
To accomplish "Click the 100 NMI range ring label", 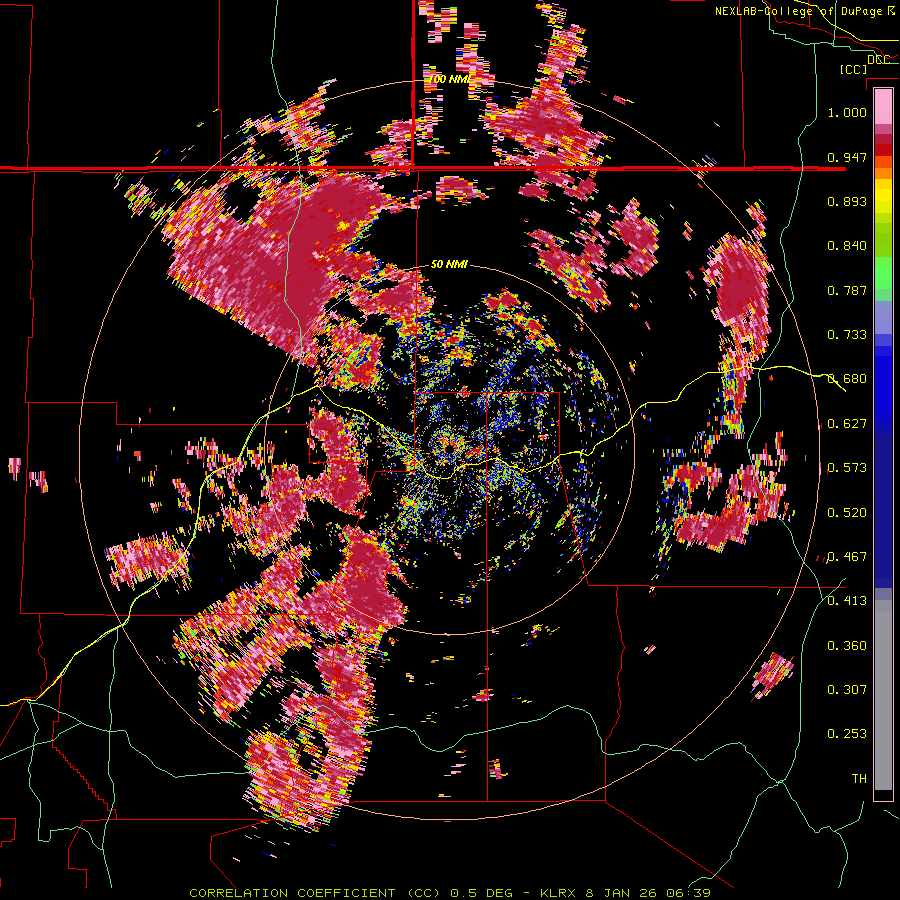I will 449,79.
